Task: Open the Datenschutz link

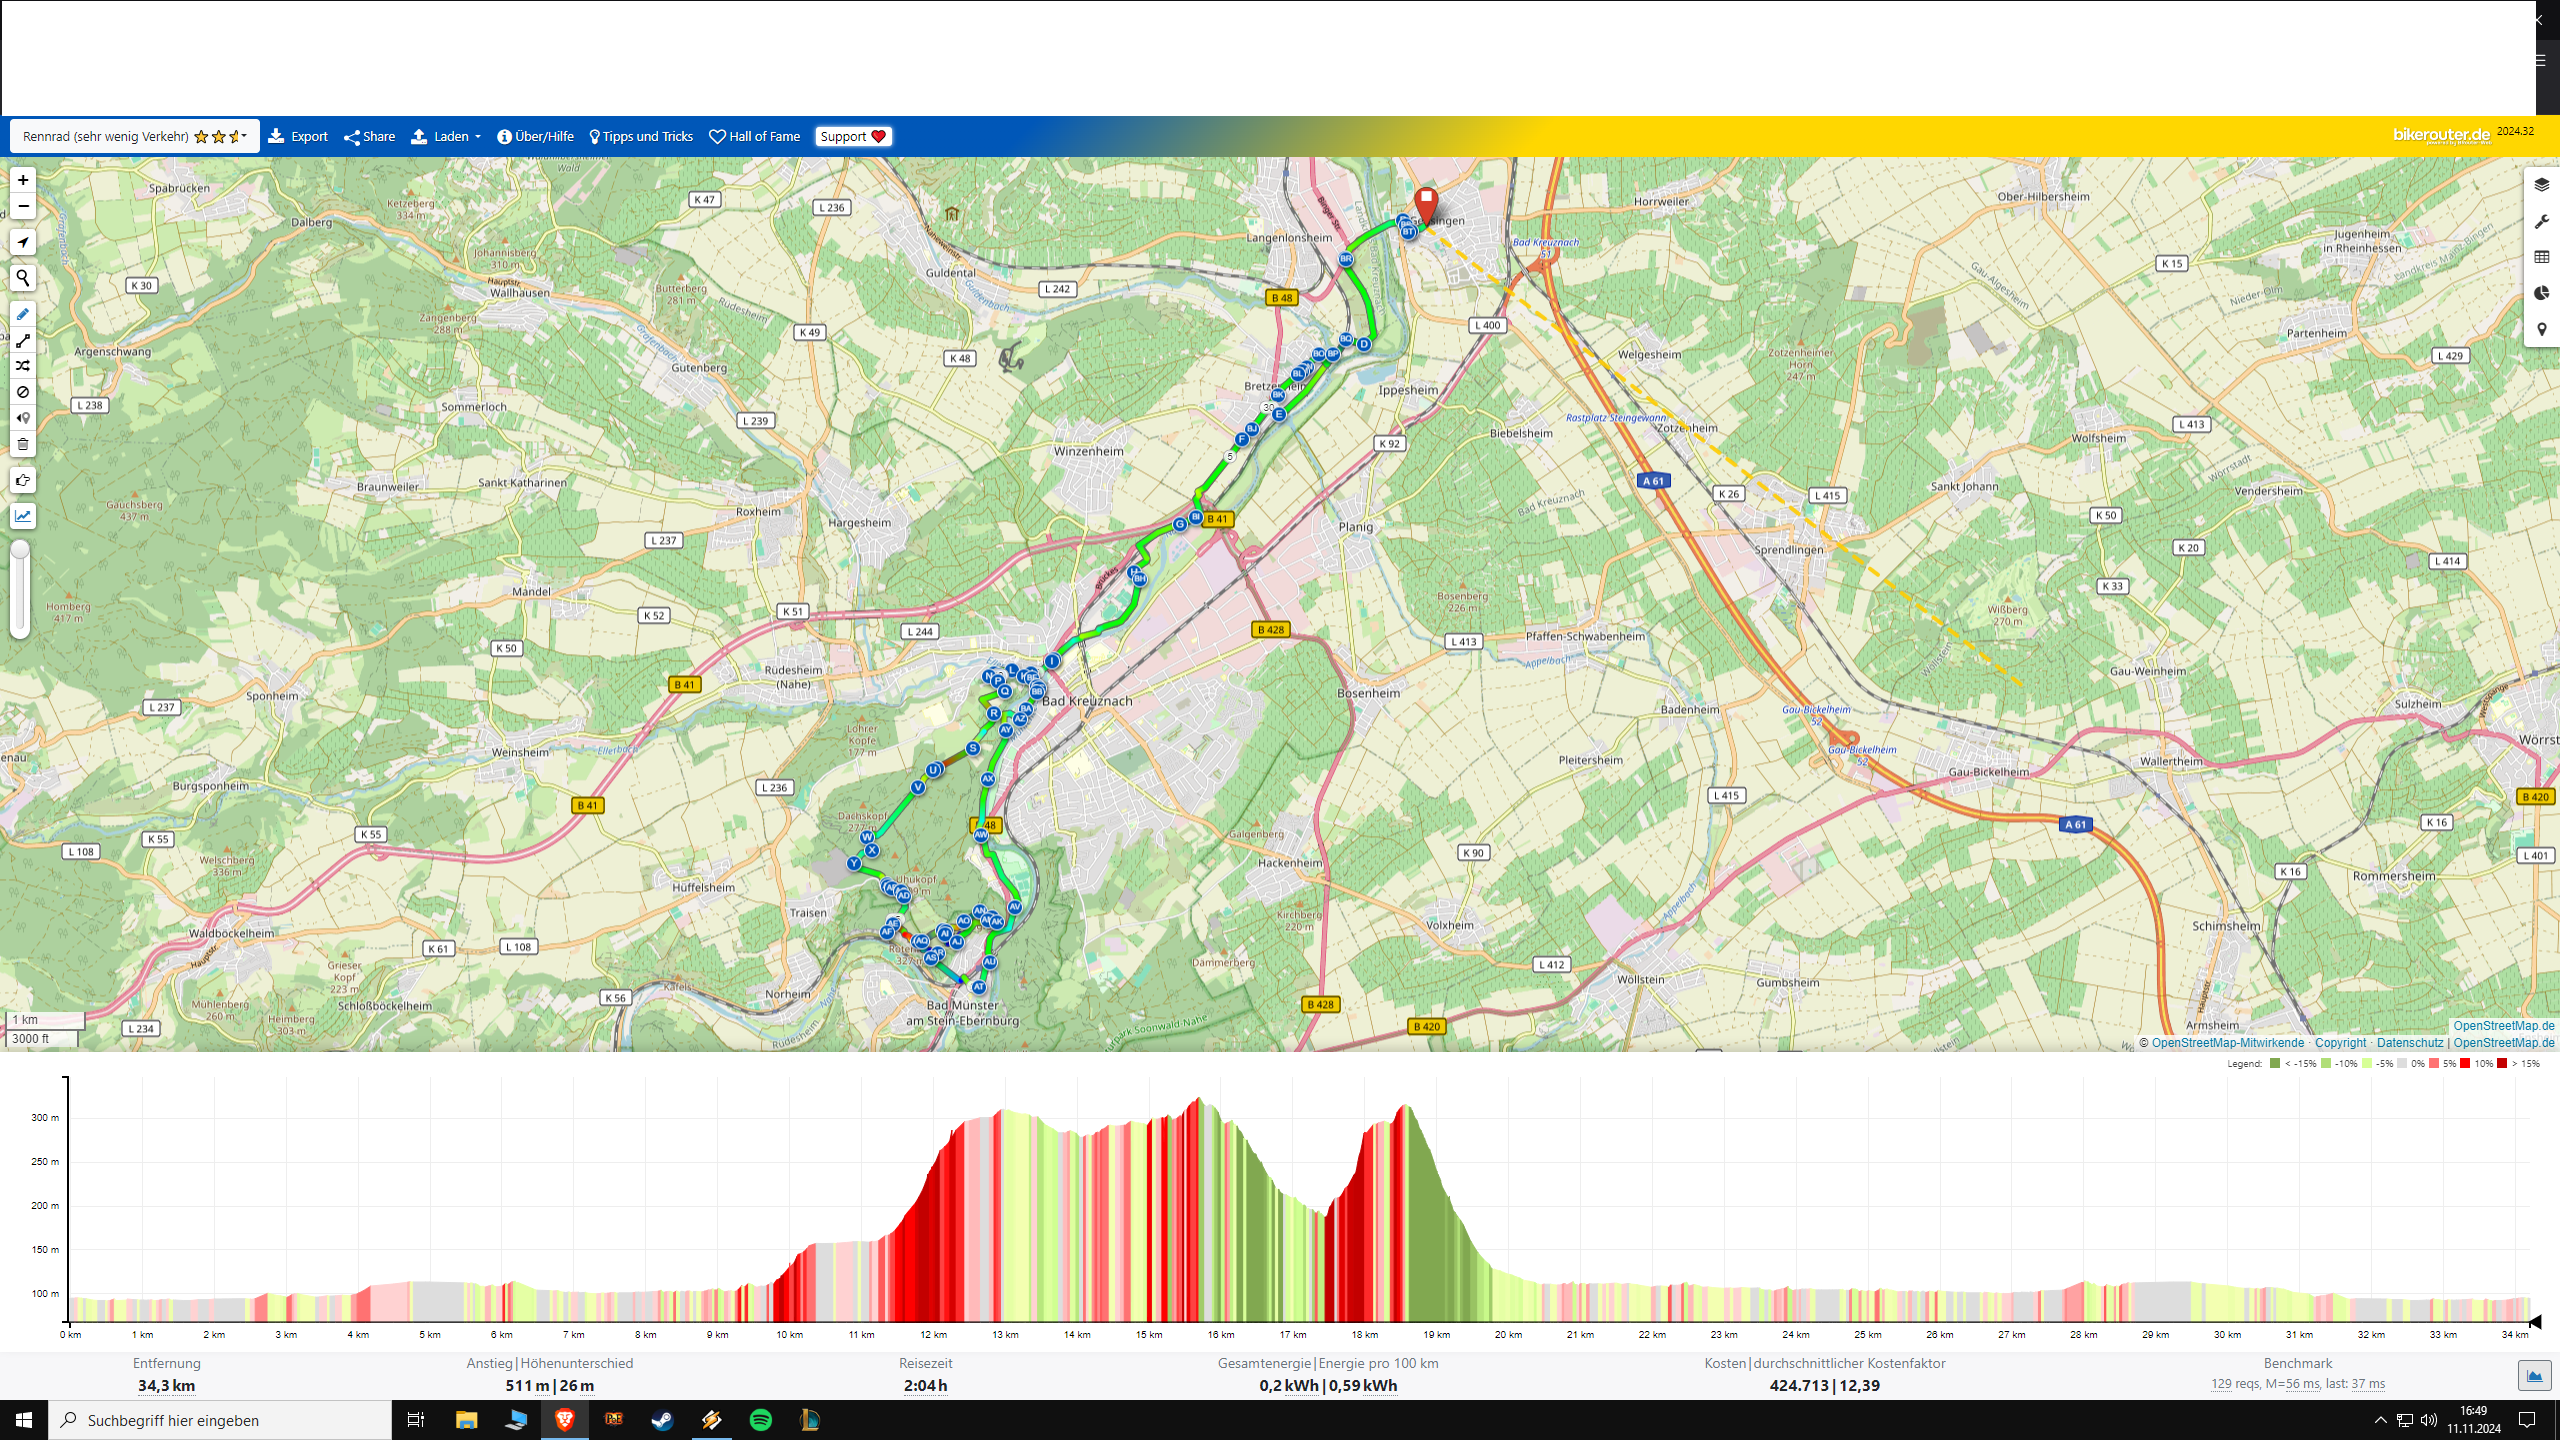Action: coord(2409,1043)
